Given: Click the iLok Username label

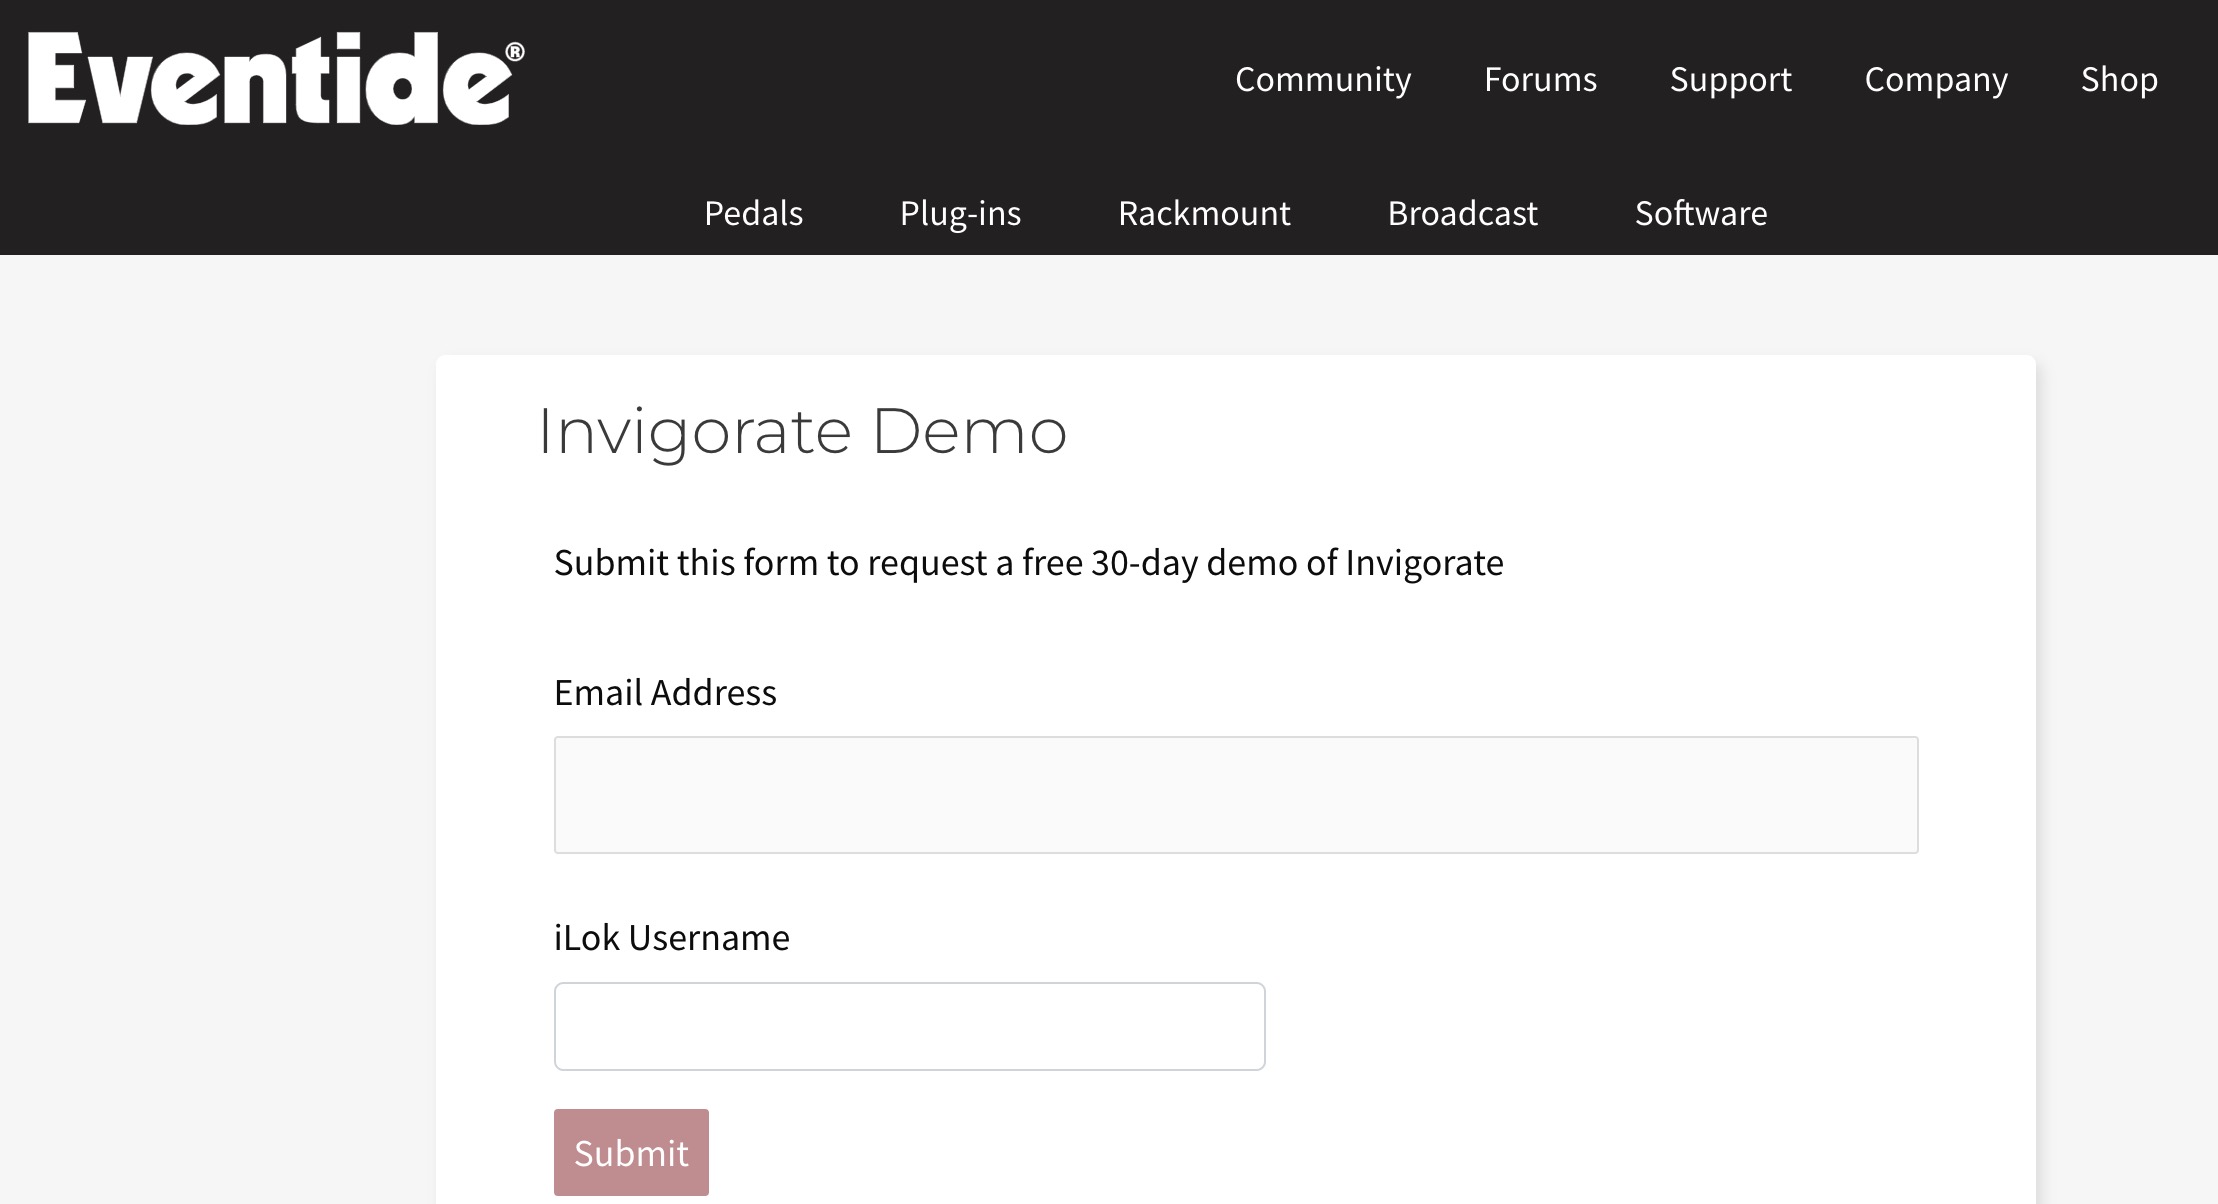Looking at the screenshot, I should pyautogui.click(x=672, y=937).
